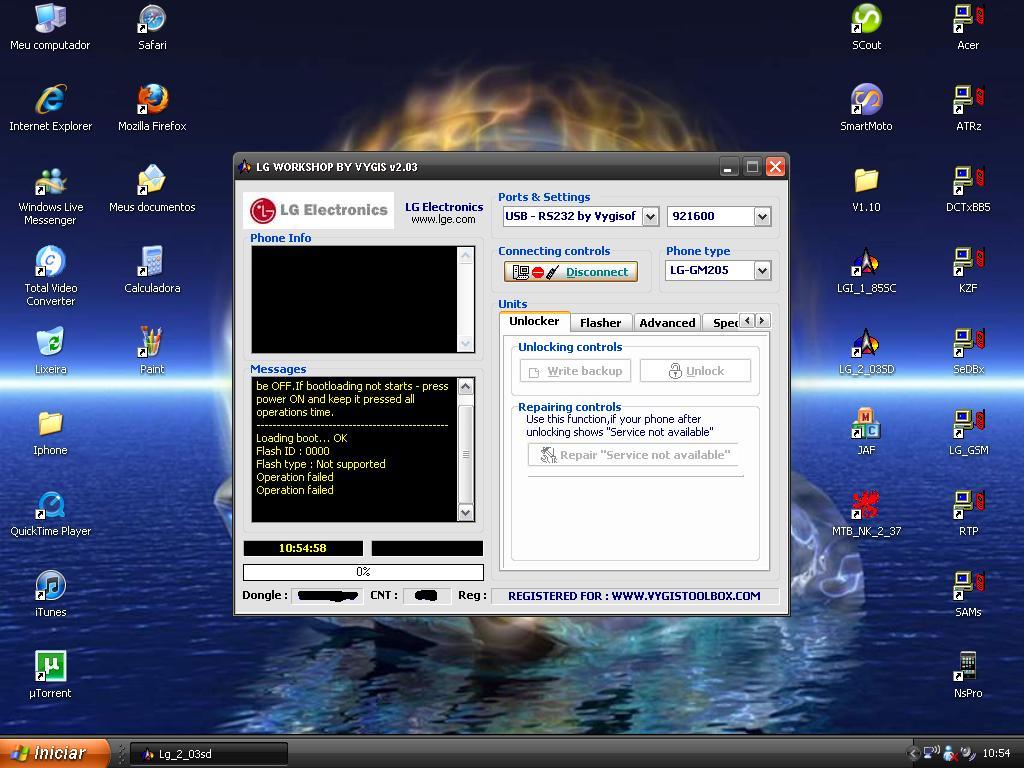This screenshot has width=1024, height=768.
Task: Launch Safari from the desktop
Action: (152, 27)
